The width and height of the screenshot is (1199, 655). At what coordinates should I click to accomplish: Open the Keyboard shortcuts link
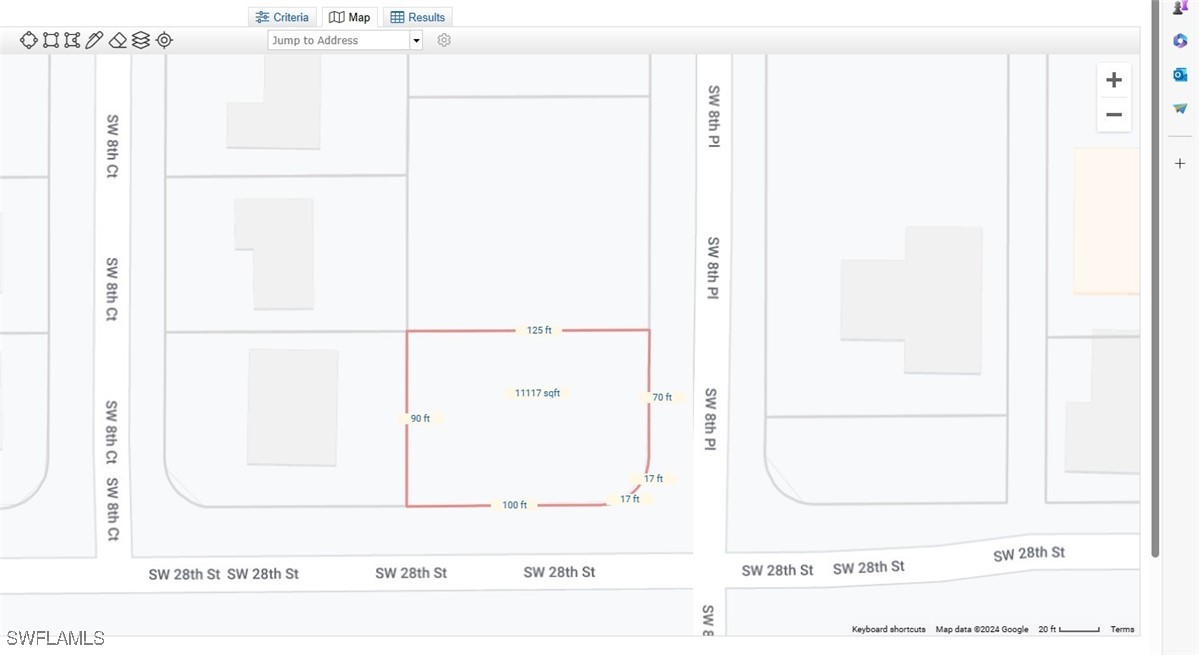pos(889,629)
